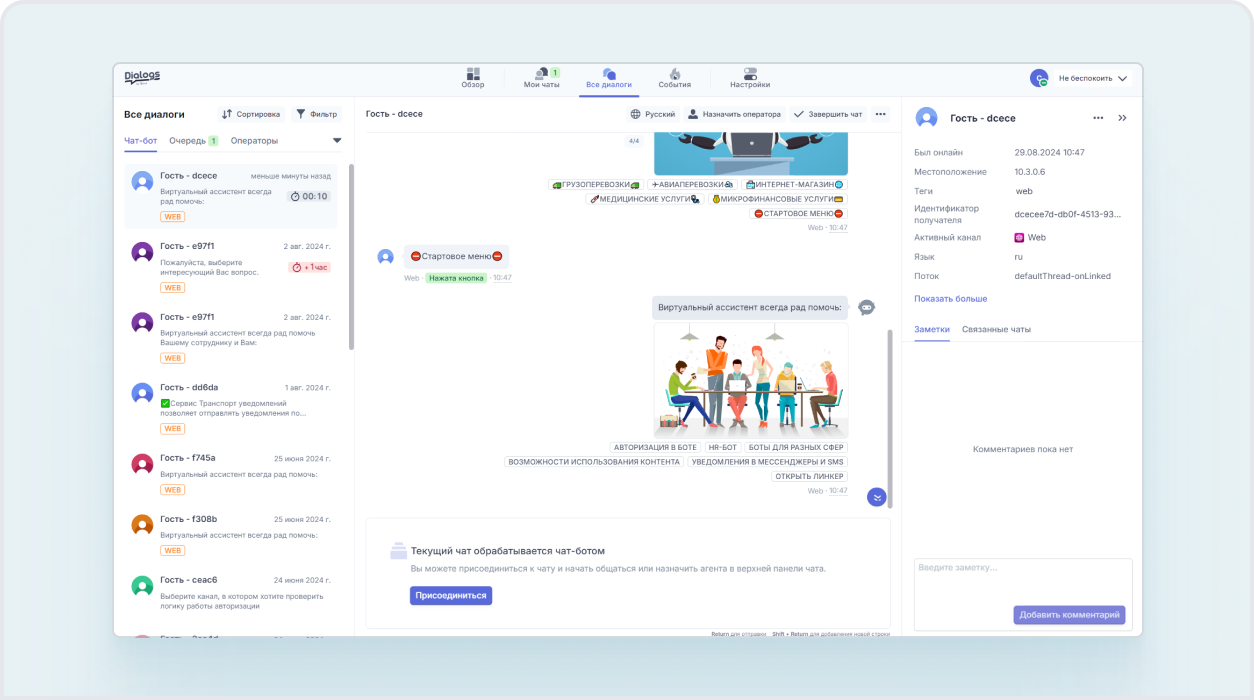
Task: Open the Сортировка options
Action: coord(251,114)
